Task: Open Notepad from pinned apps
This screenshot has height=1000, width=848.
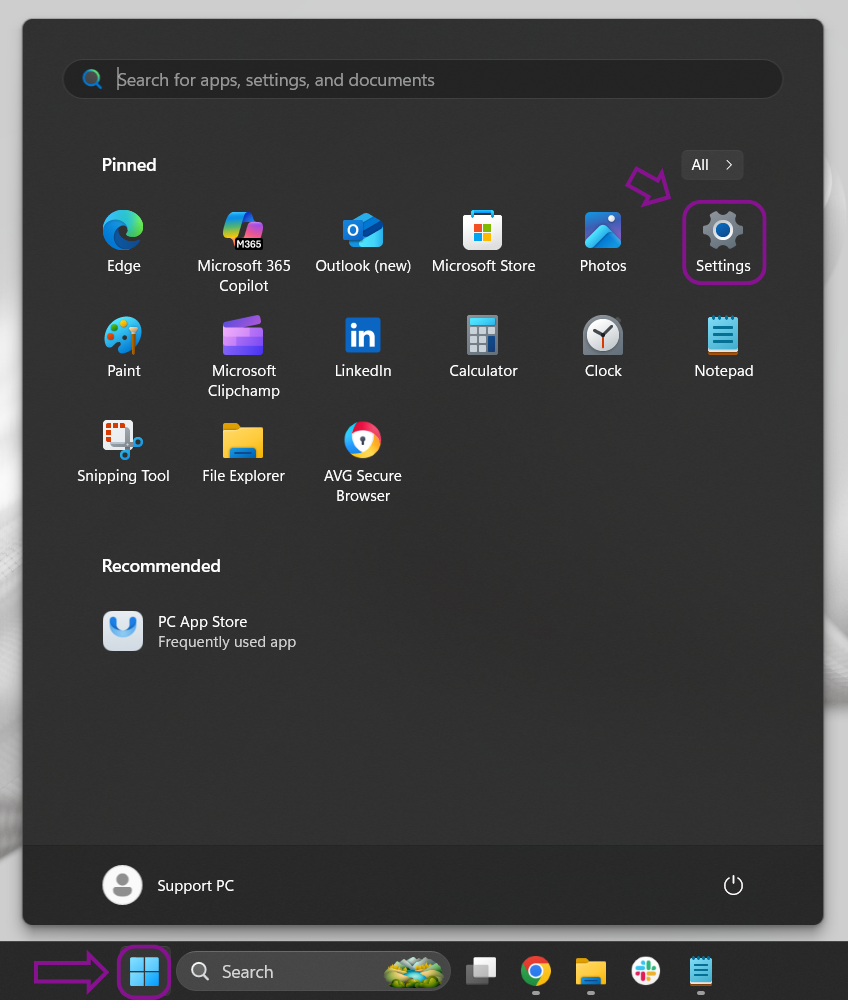Action: (723, 347)
